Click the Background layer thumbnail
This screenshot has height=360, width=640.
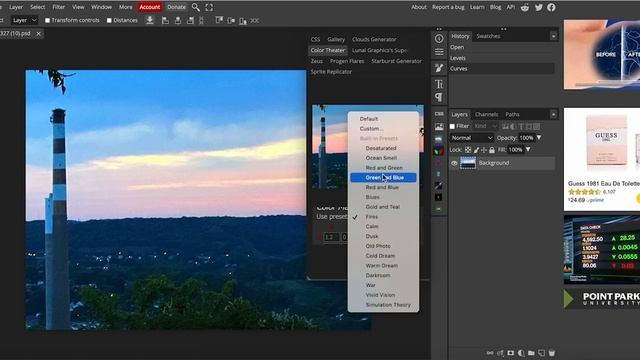tap(468, 163)
